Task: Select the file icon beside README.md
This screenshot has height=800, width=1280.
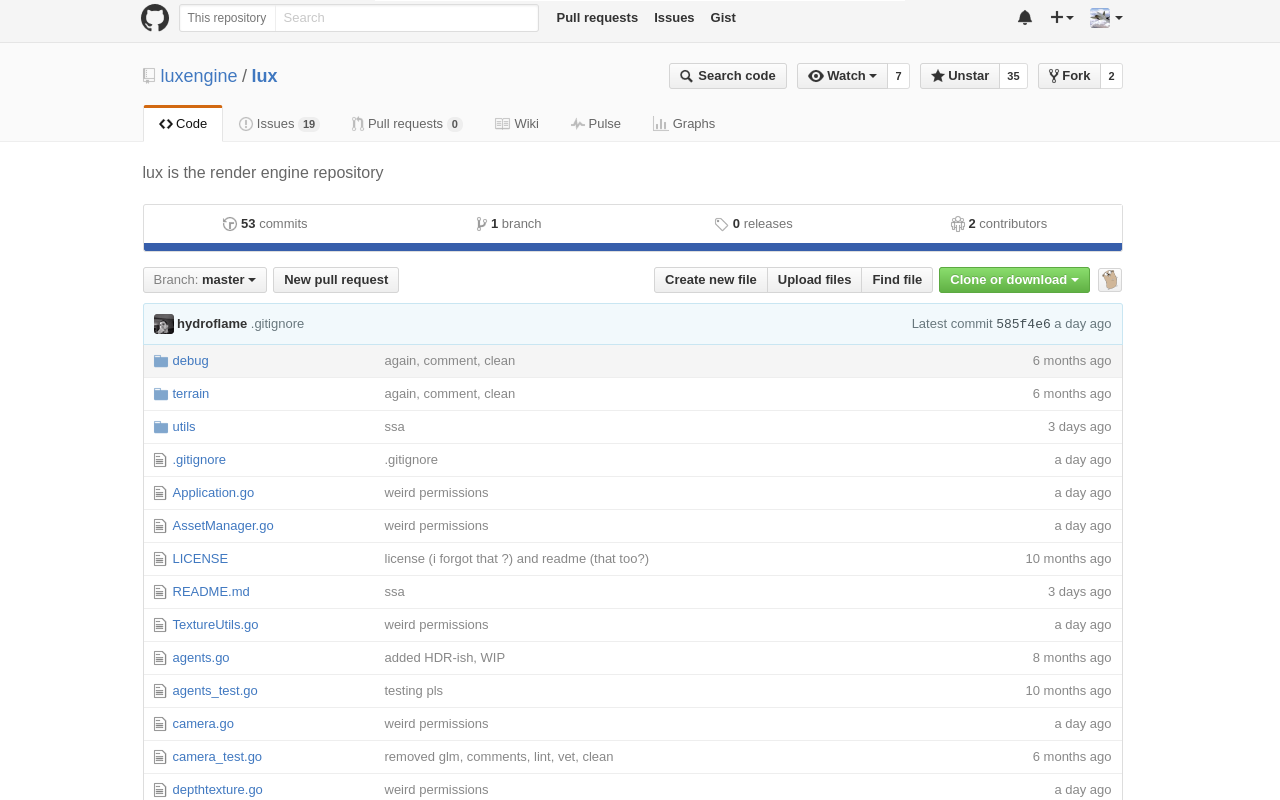Action: (160, 592)
